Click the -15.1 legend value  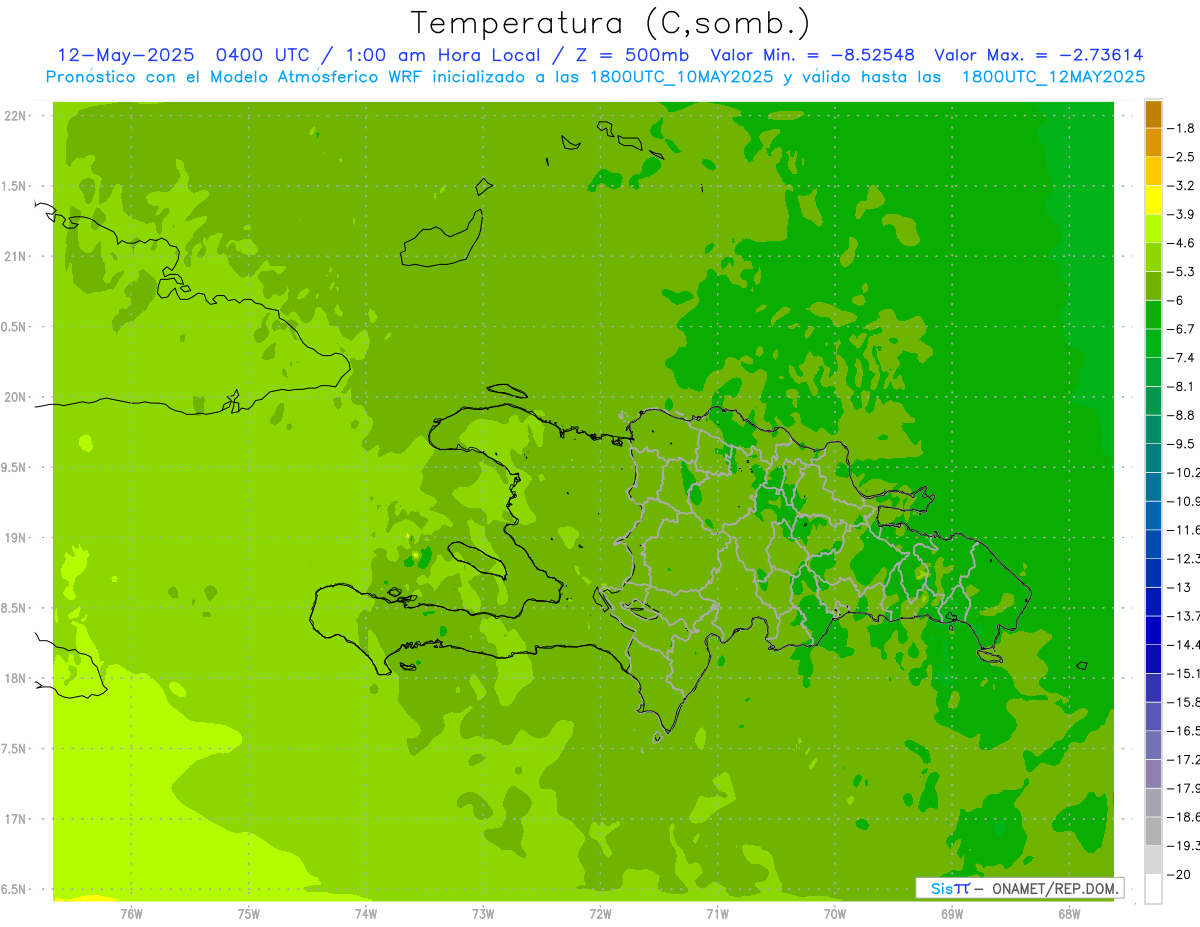tap(1185, 673)
